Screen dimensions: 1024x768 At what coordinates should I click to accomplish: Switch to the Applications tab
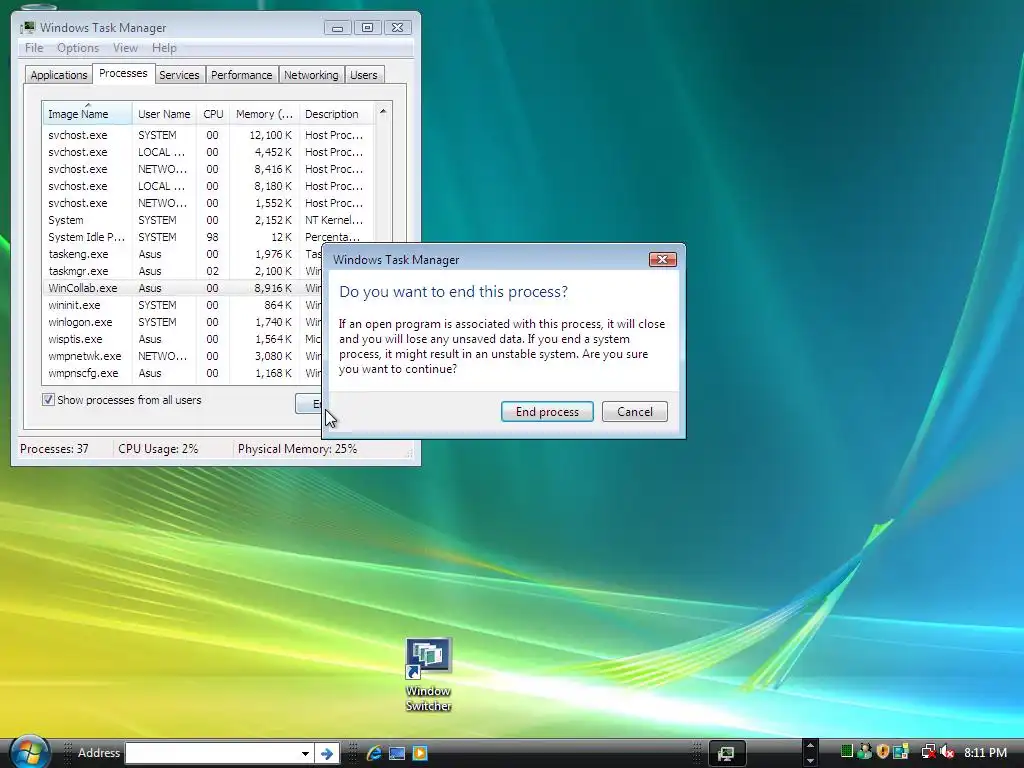(59, 75)
